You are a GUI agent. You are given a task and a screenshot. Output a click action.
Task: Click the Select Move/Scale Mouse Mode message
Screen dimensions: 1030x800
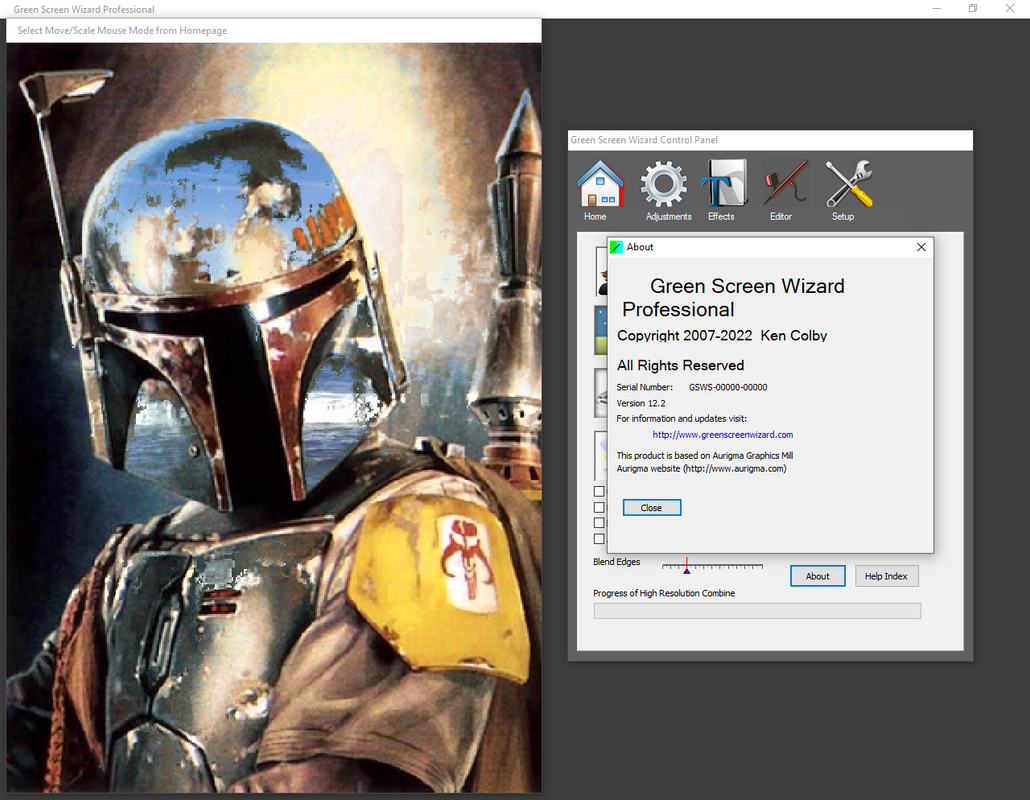click(x=122, y=30)
